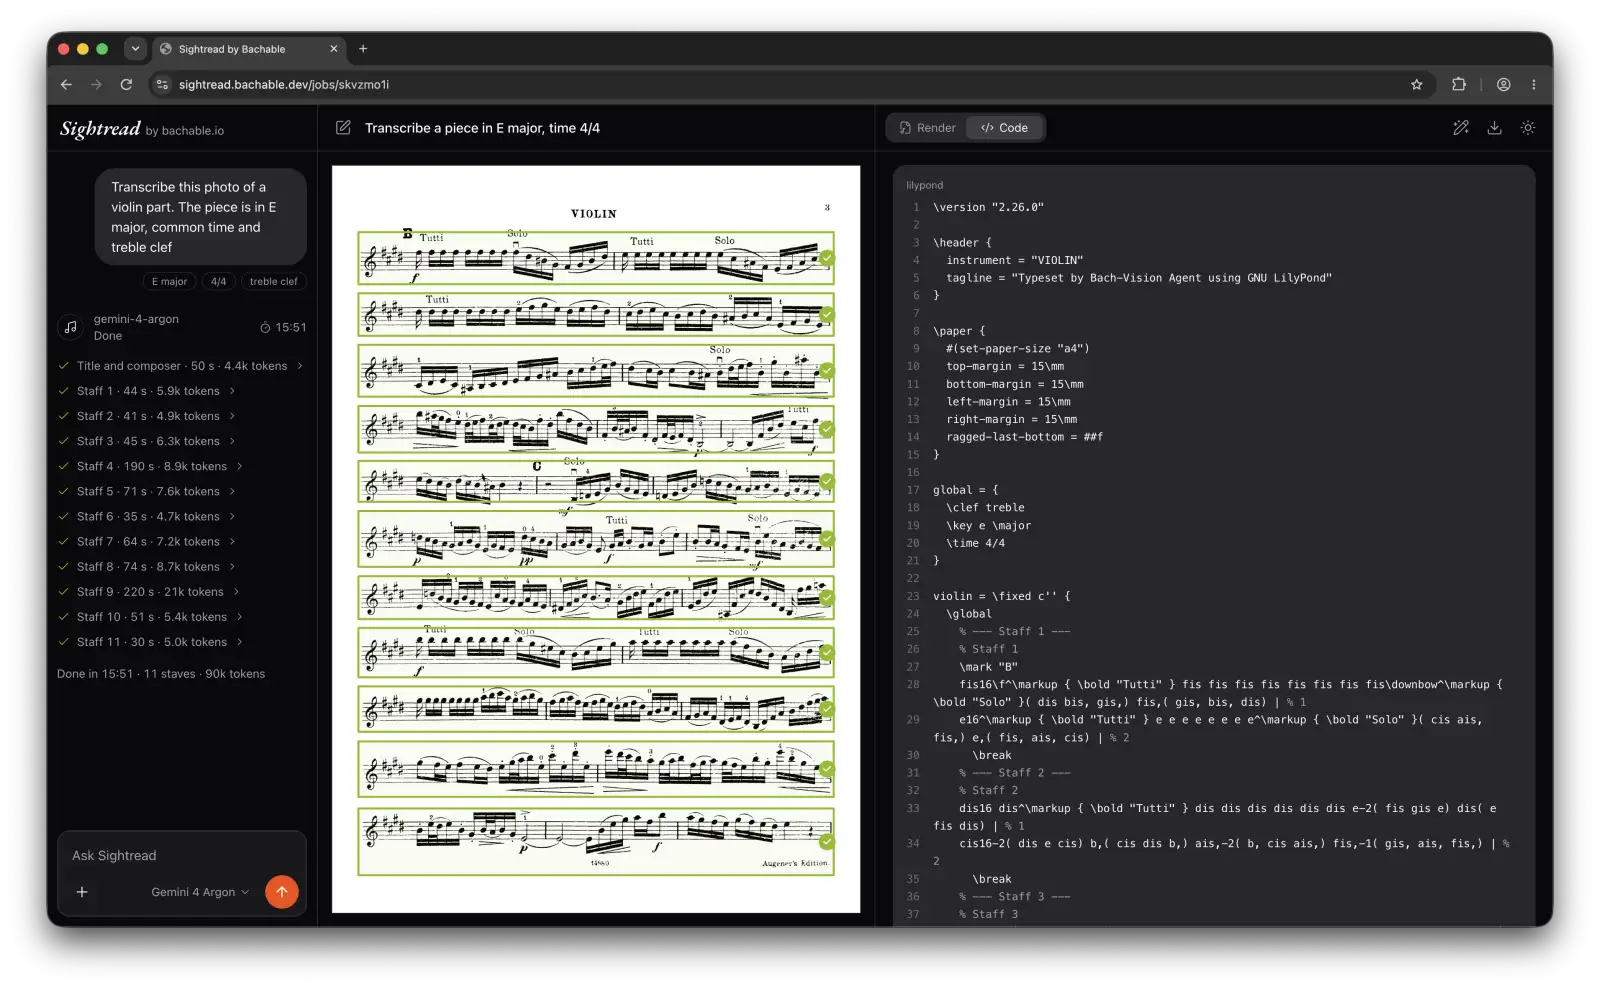Image resolution: width=1600 pixels, height=989 pixels.
Task: Click the E major tag
Action: pyautogui.click(x=169, y=281)
